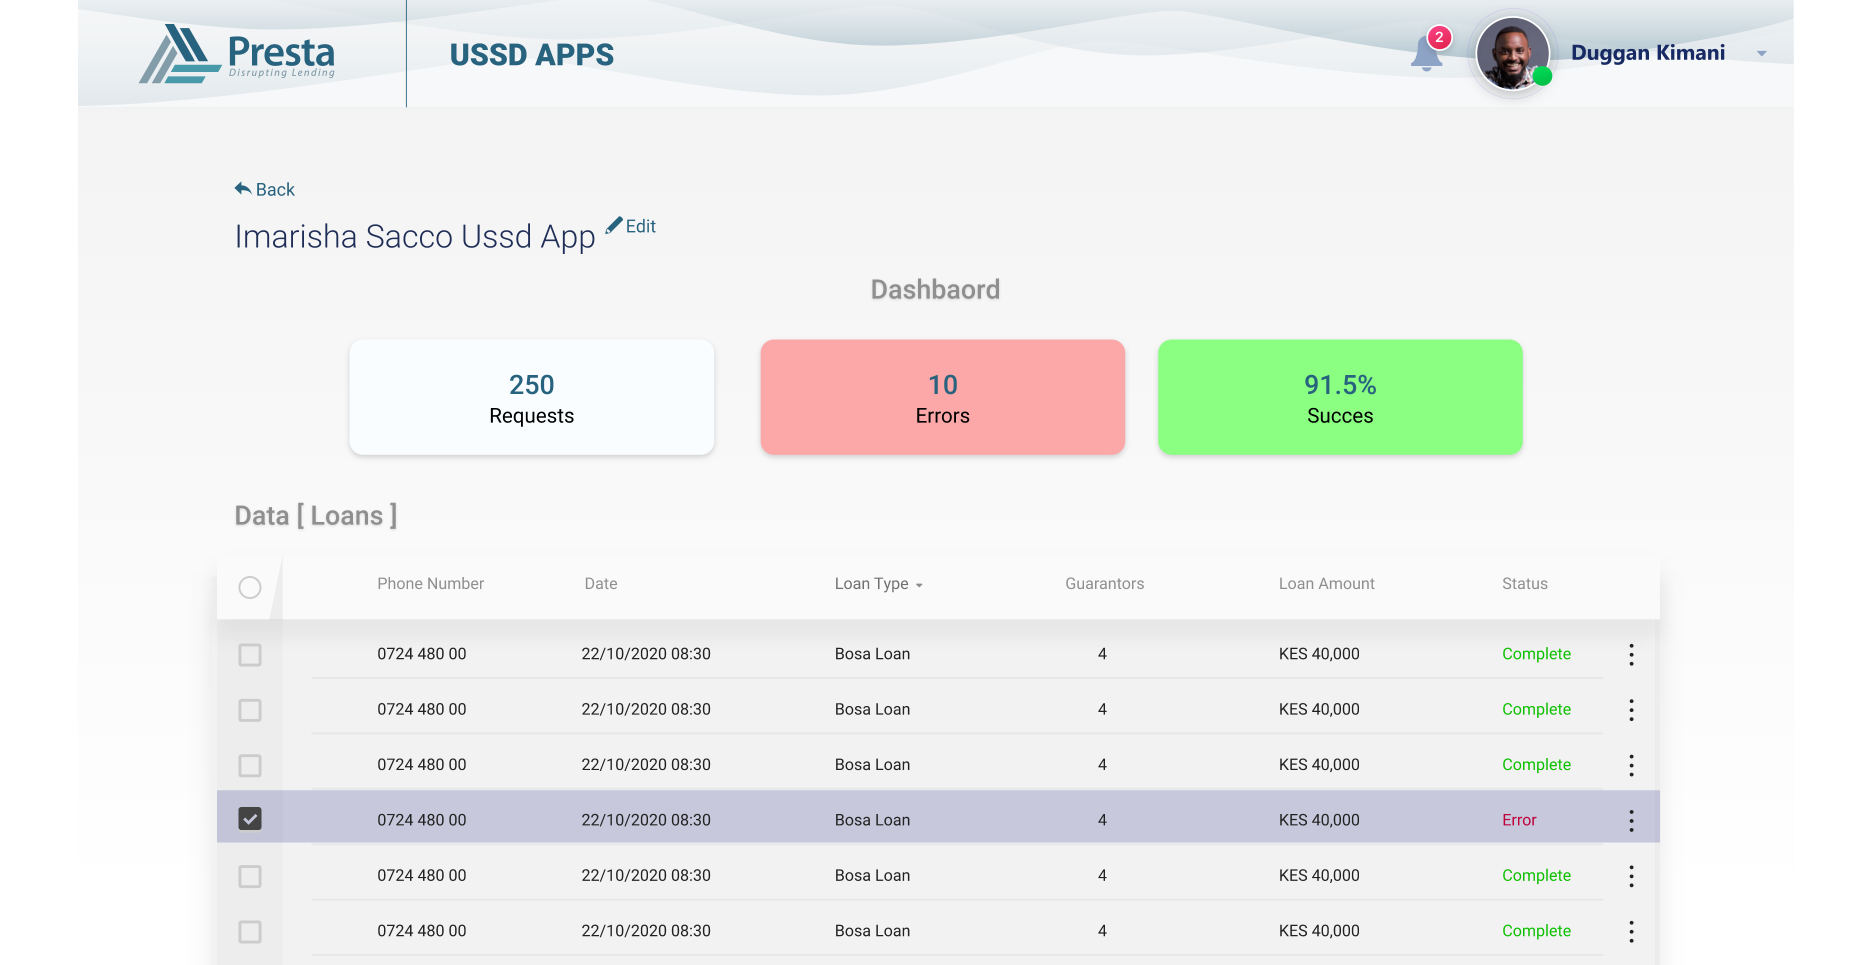Click the red Error status
The width and height of the screenshot is (1871, 965).
pos(1519,820)
